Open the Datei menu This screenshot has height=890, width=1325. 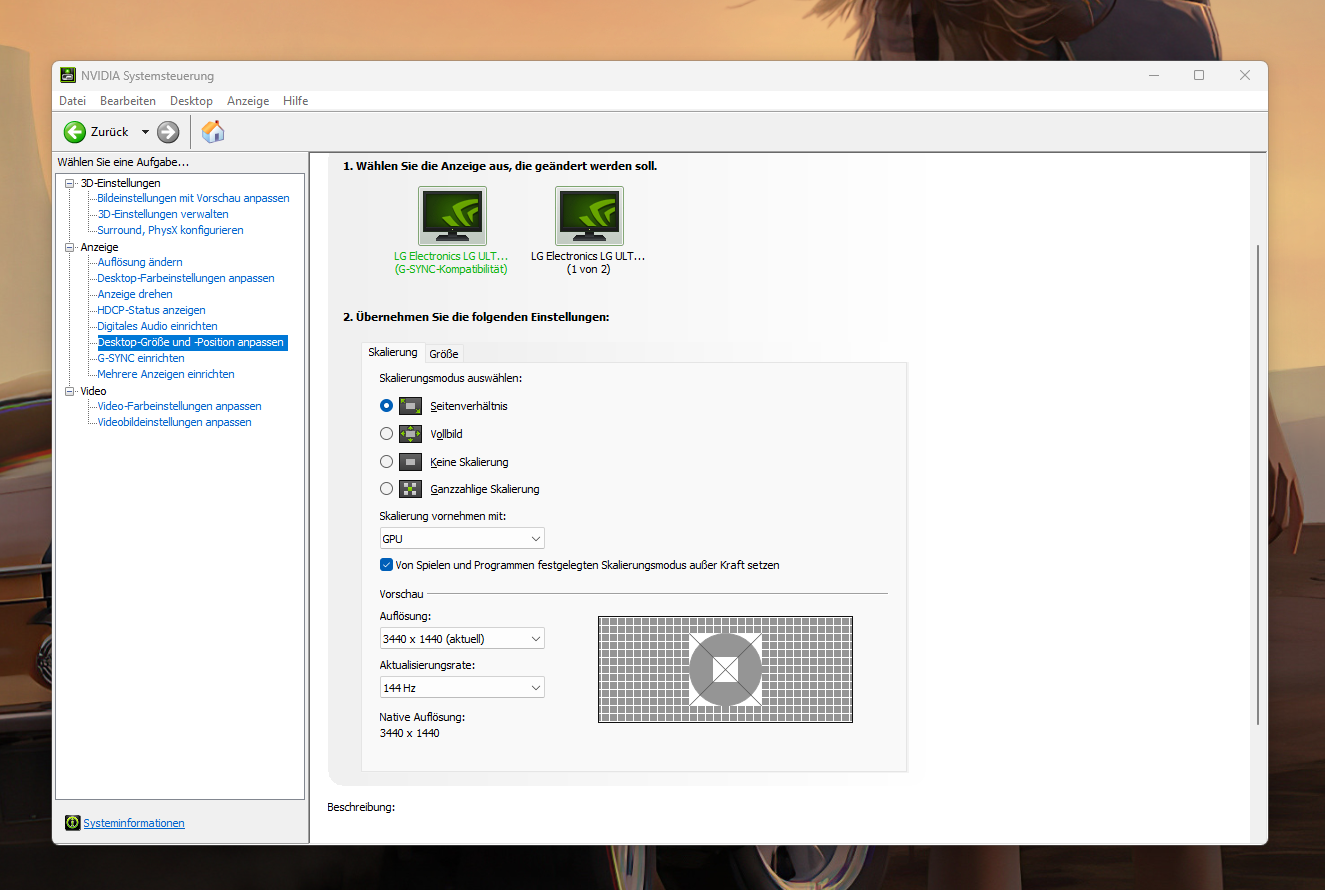coord(72,101)
